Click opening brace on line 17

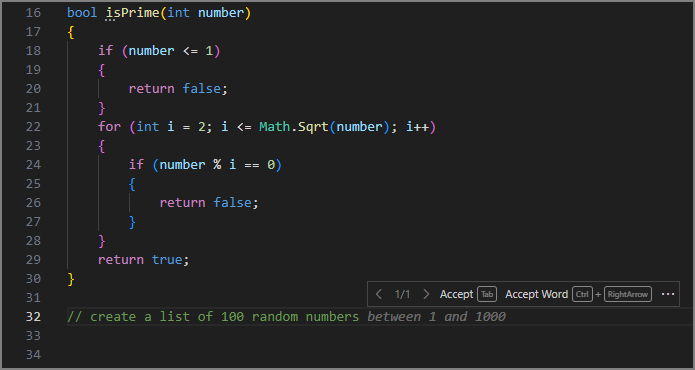tap(70, 32)
